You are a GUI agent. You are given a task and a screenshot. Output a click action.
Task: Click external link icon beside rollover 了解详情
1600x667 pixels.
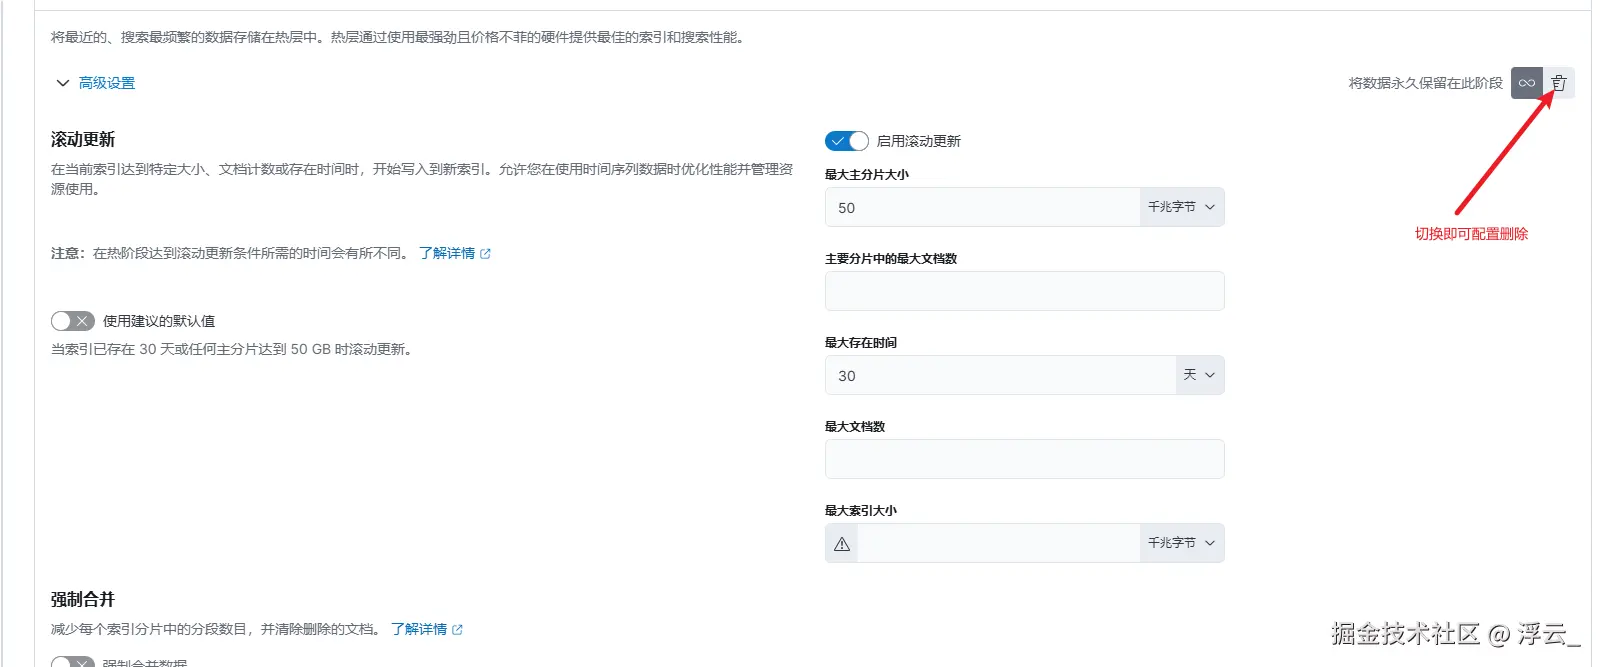point(486,254)
